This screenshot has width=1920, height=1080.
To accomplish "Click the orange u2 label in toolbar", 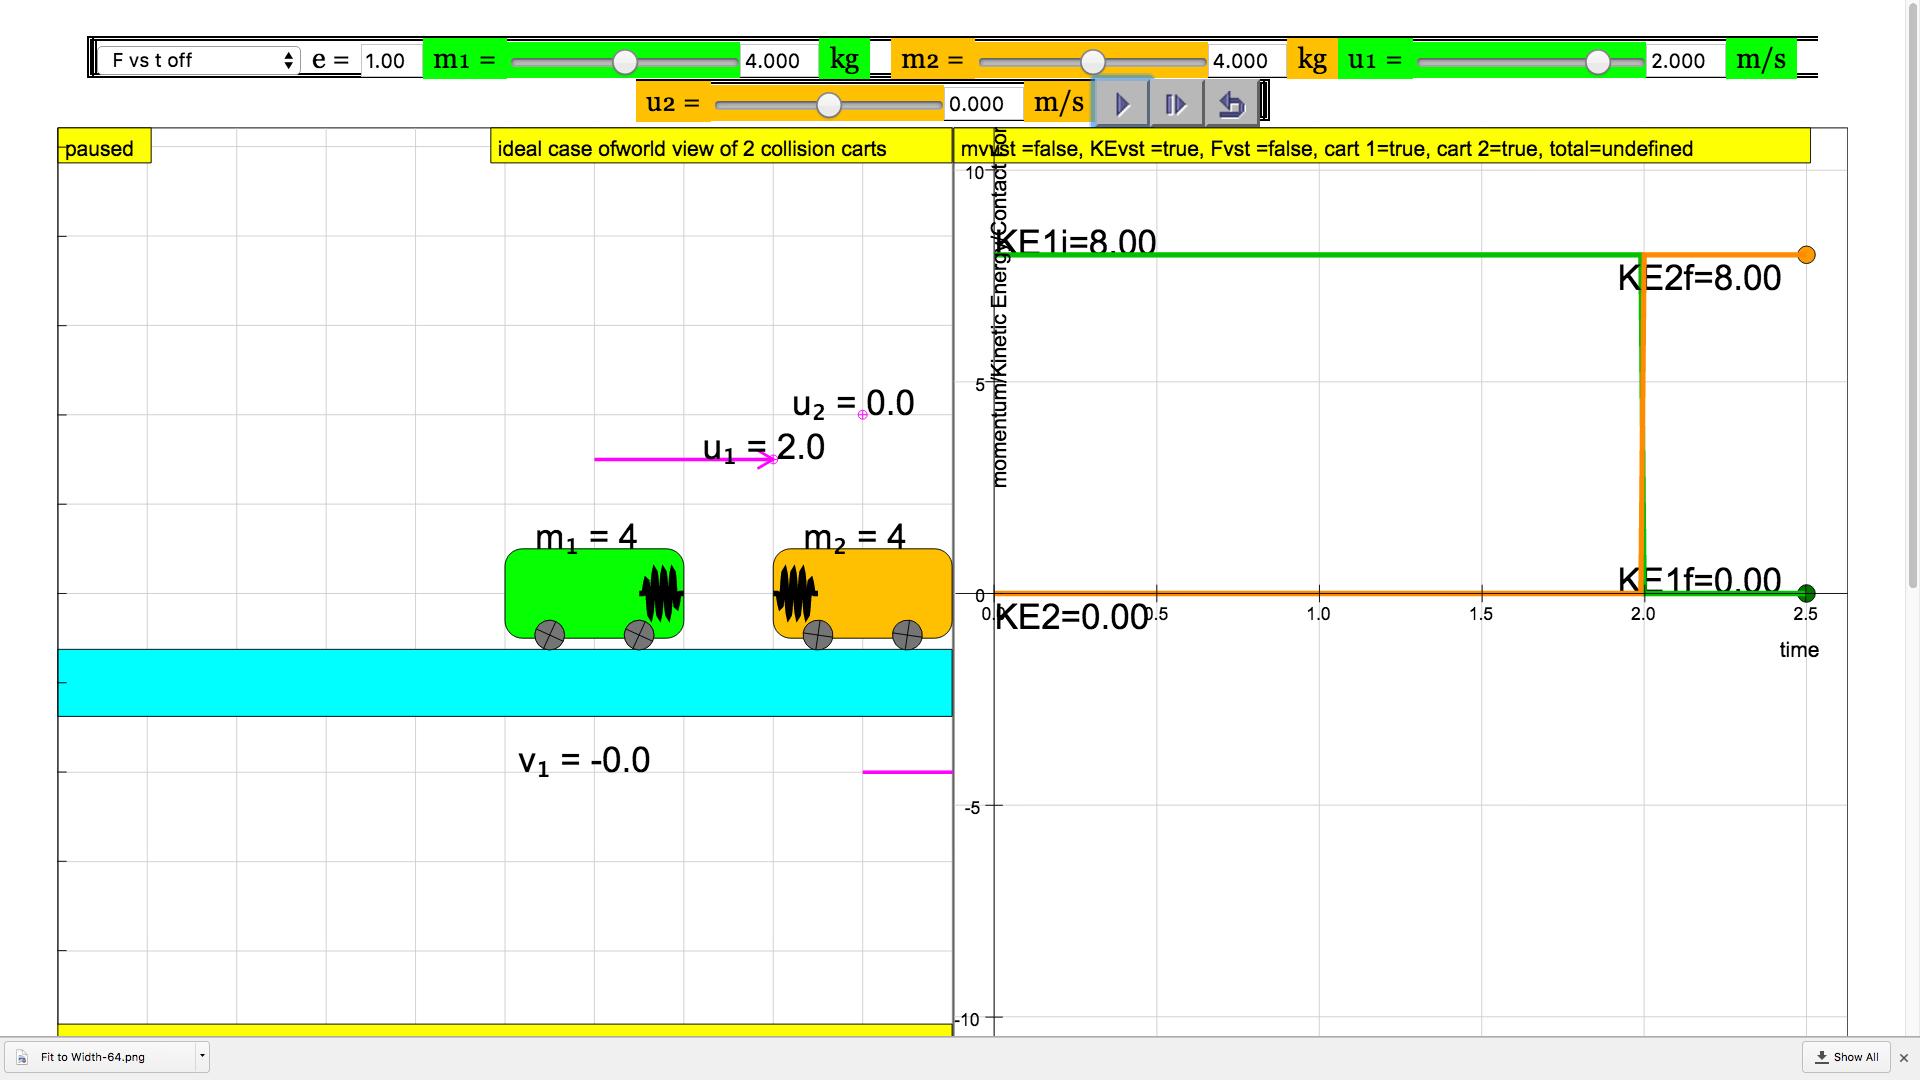I will (673, 103).
